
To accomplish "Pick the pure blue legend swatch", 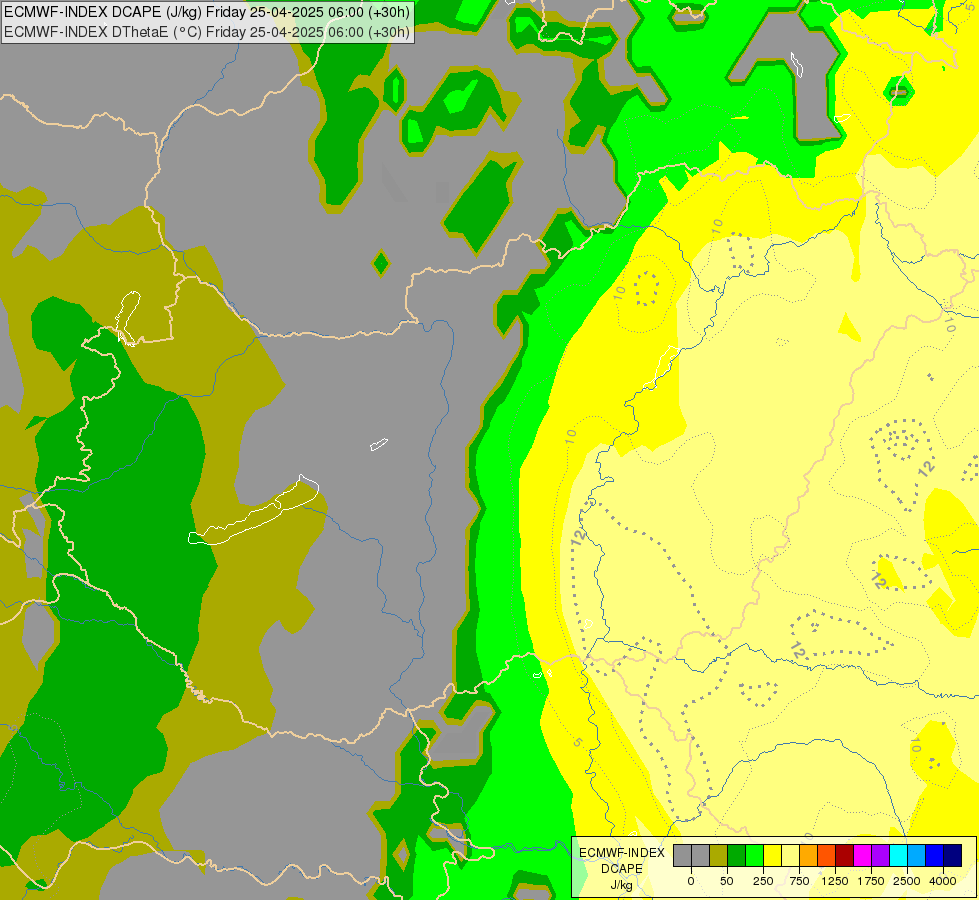I will tap(935, 856).
